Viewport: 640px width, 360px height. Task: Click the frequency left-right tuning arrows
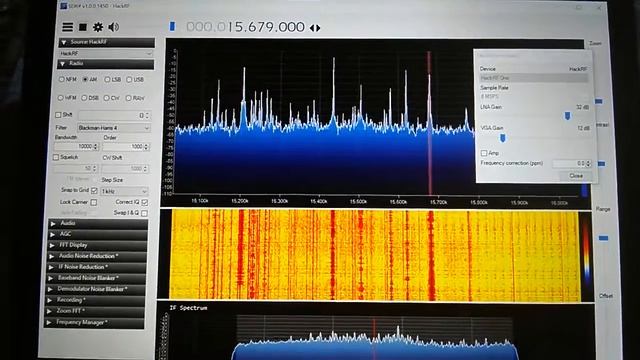point(315,28)
